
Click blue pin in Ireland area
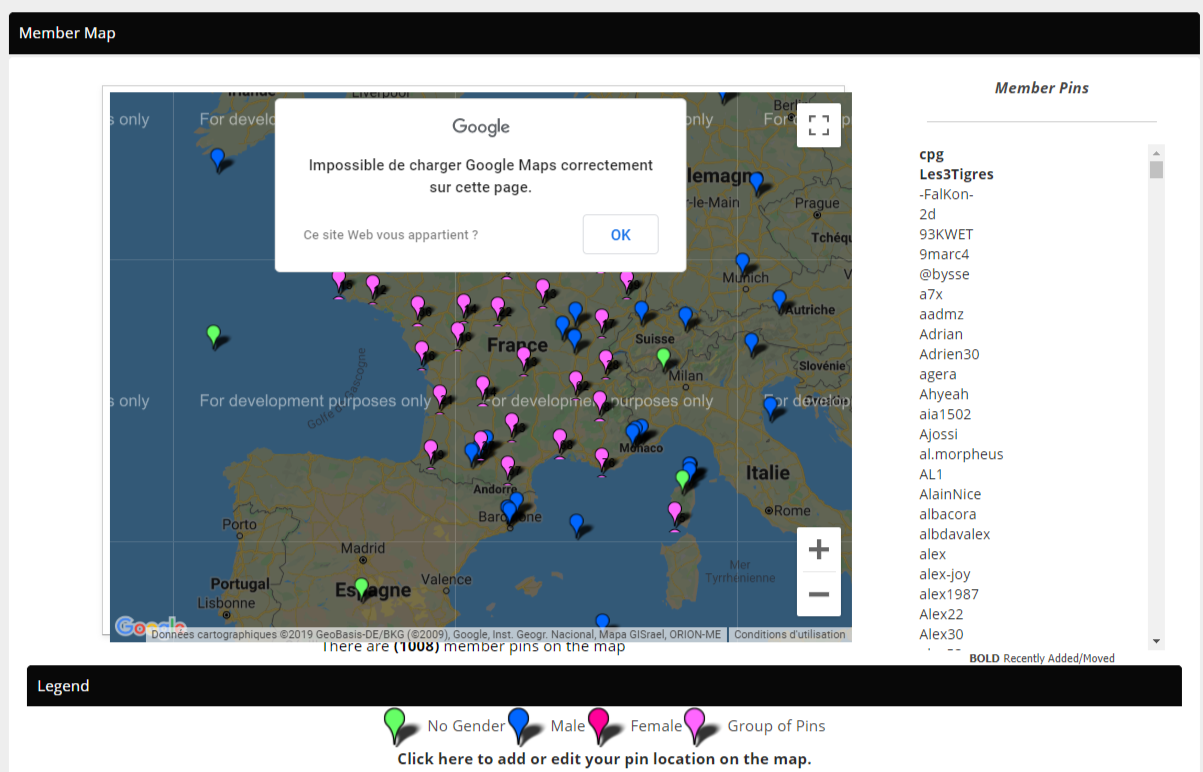217,160
